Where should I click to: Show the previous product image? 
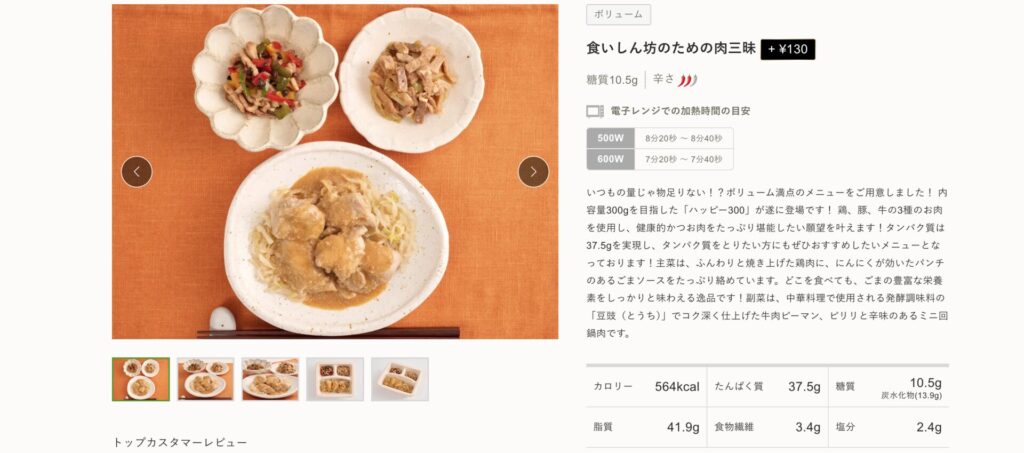pyautogui.click(x=136, y=172)
